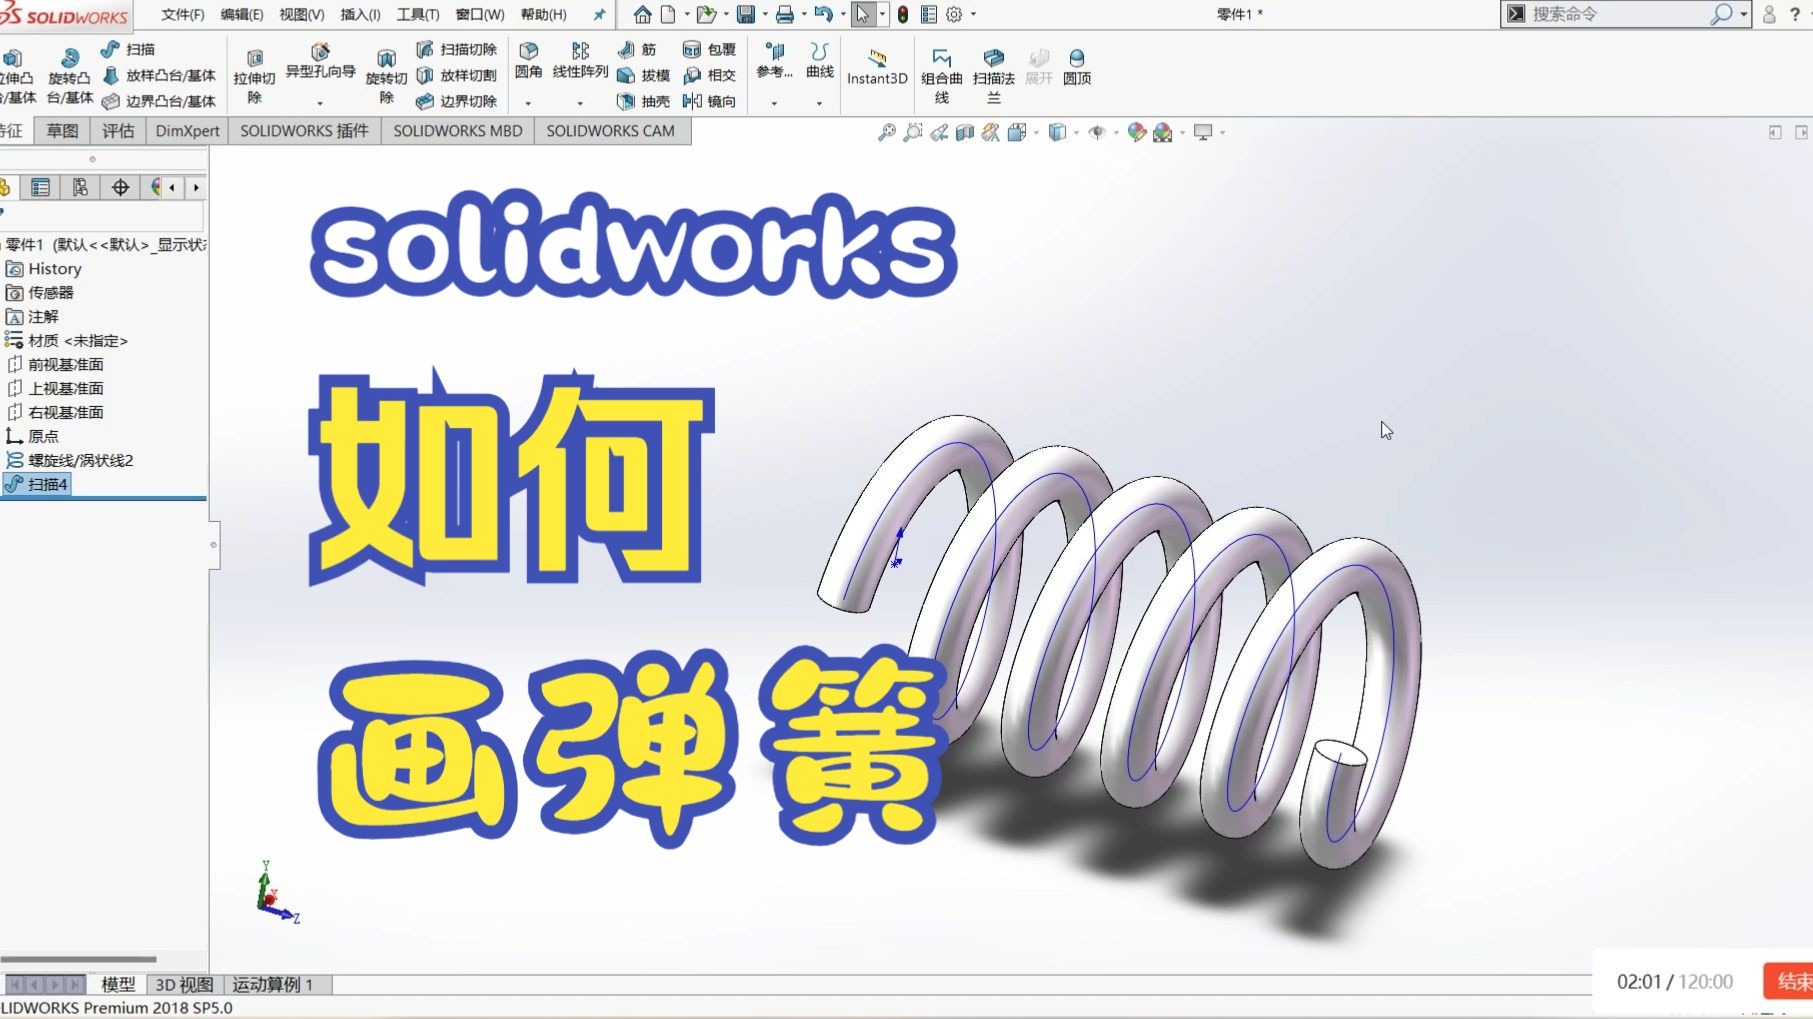Select the 扫描4 feature in tree
The image size is (1813, 1019).
[x=36, y=484]
